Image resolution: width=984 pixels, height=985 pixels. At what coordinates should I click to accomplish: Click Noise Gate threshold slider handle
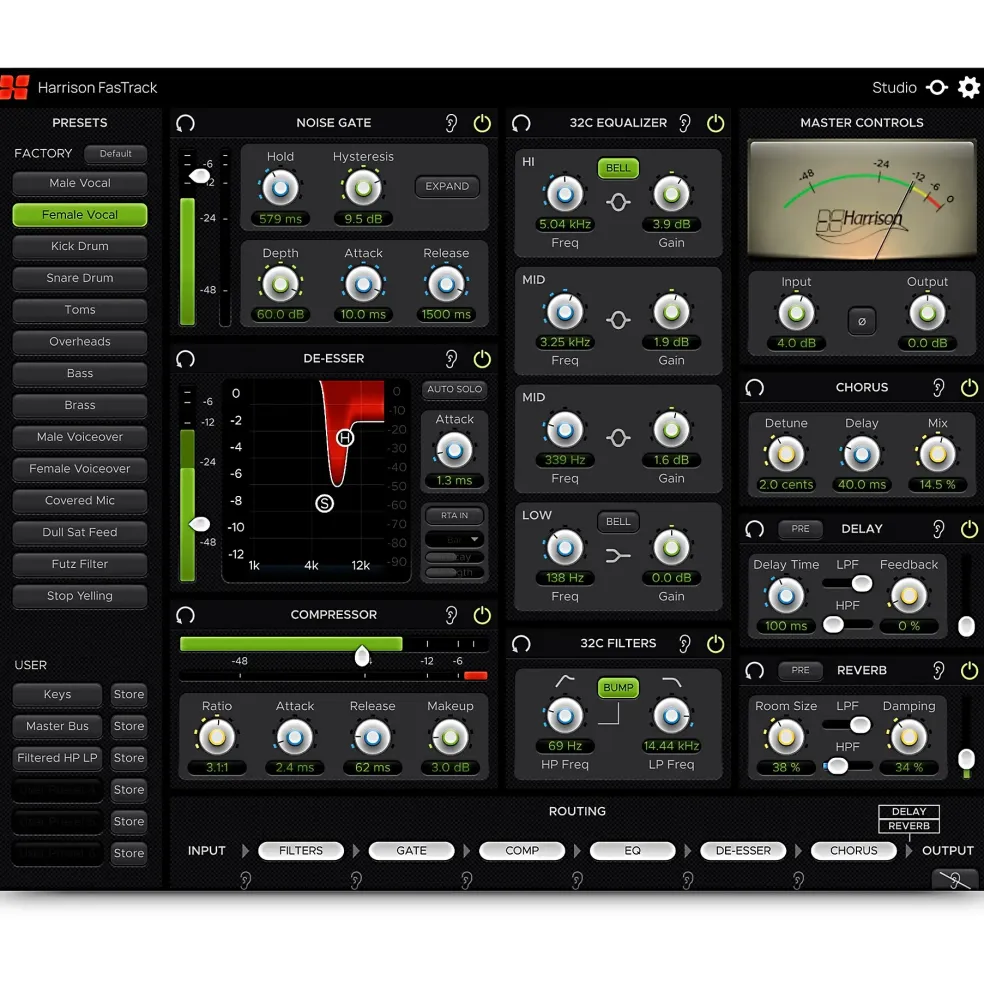tap(200, 176)
